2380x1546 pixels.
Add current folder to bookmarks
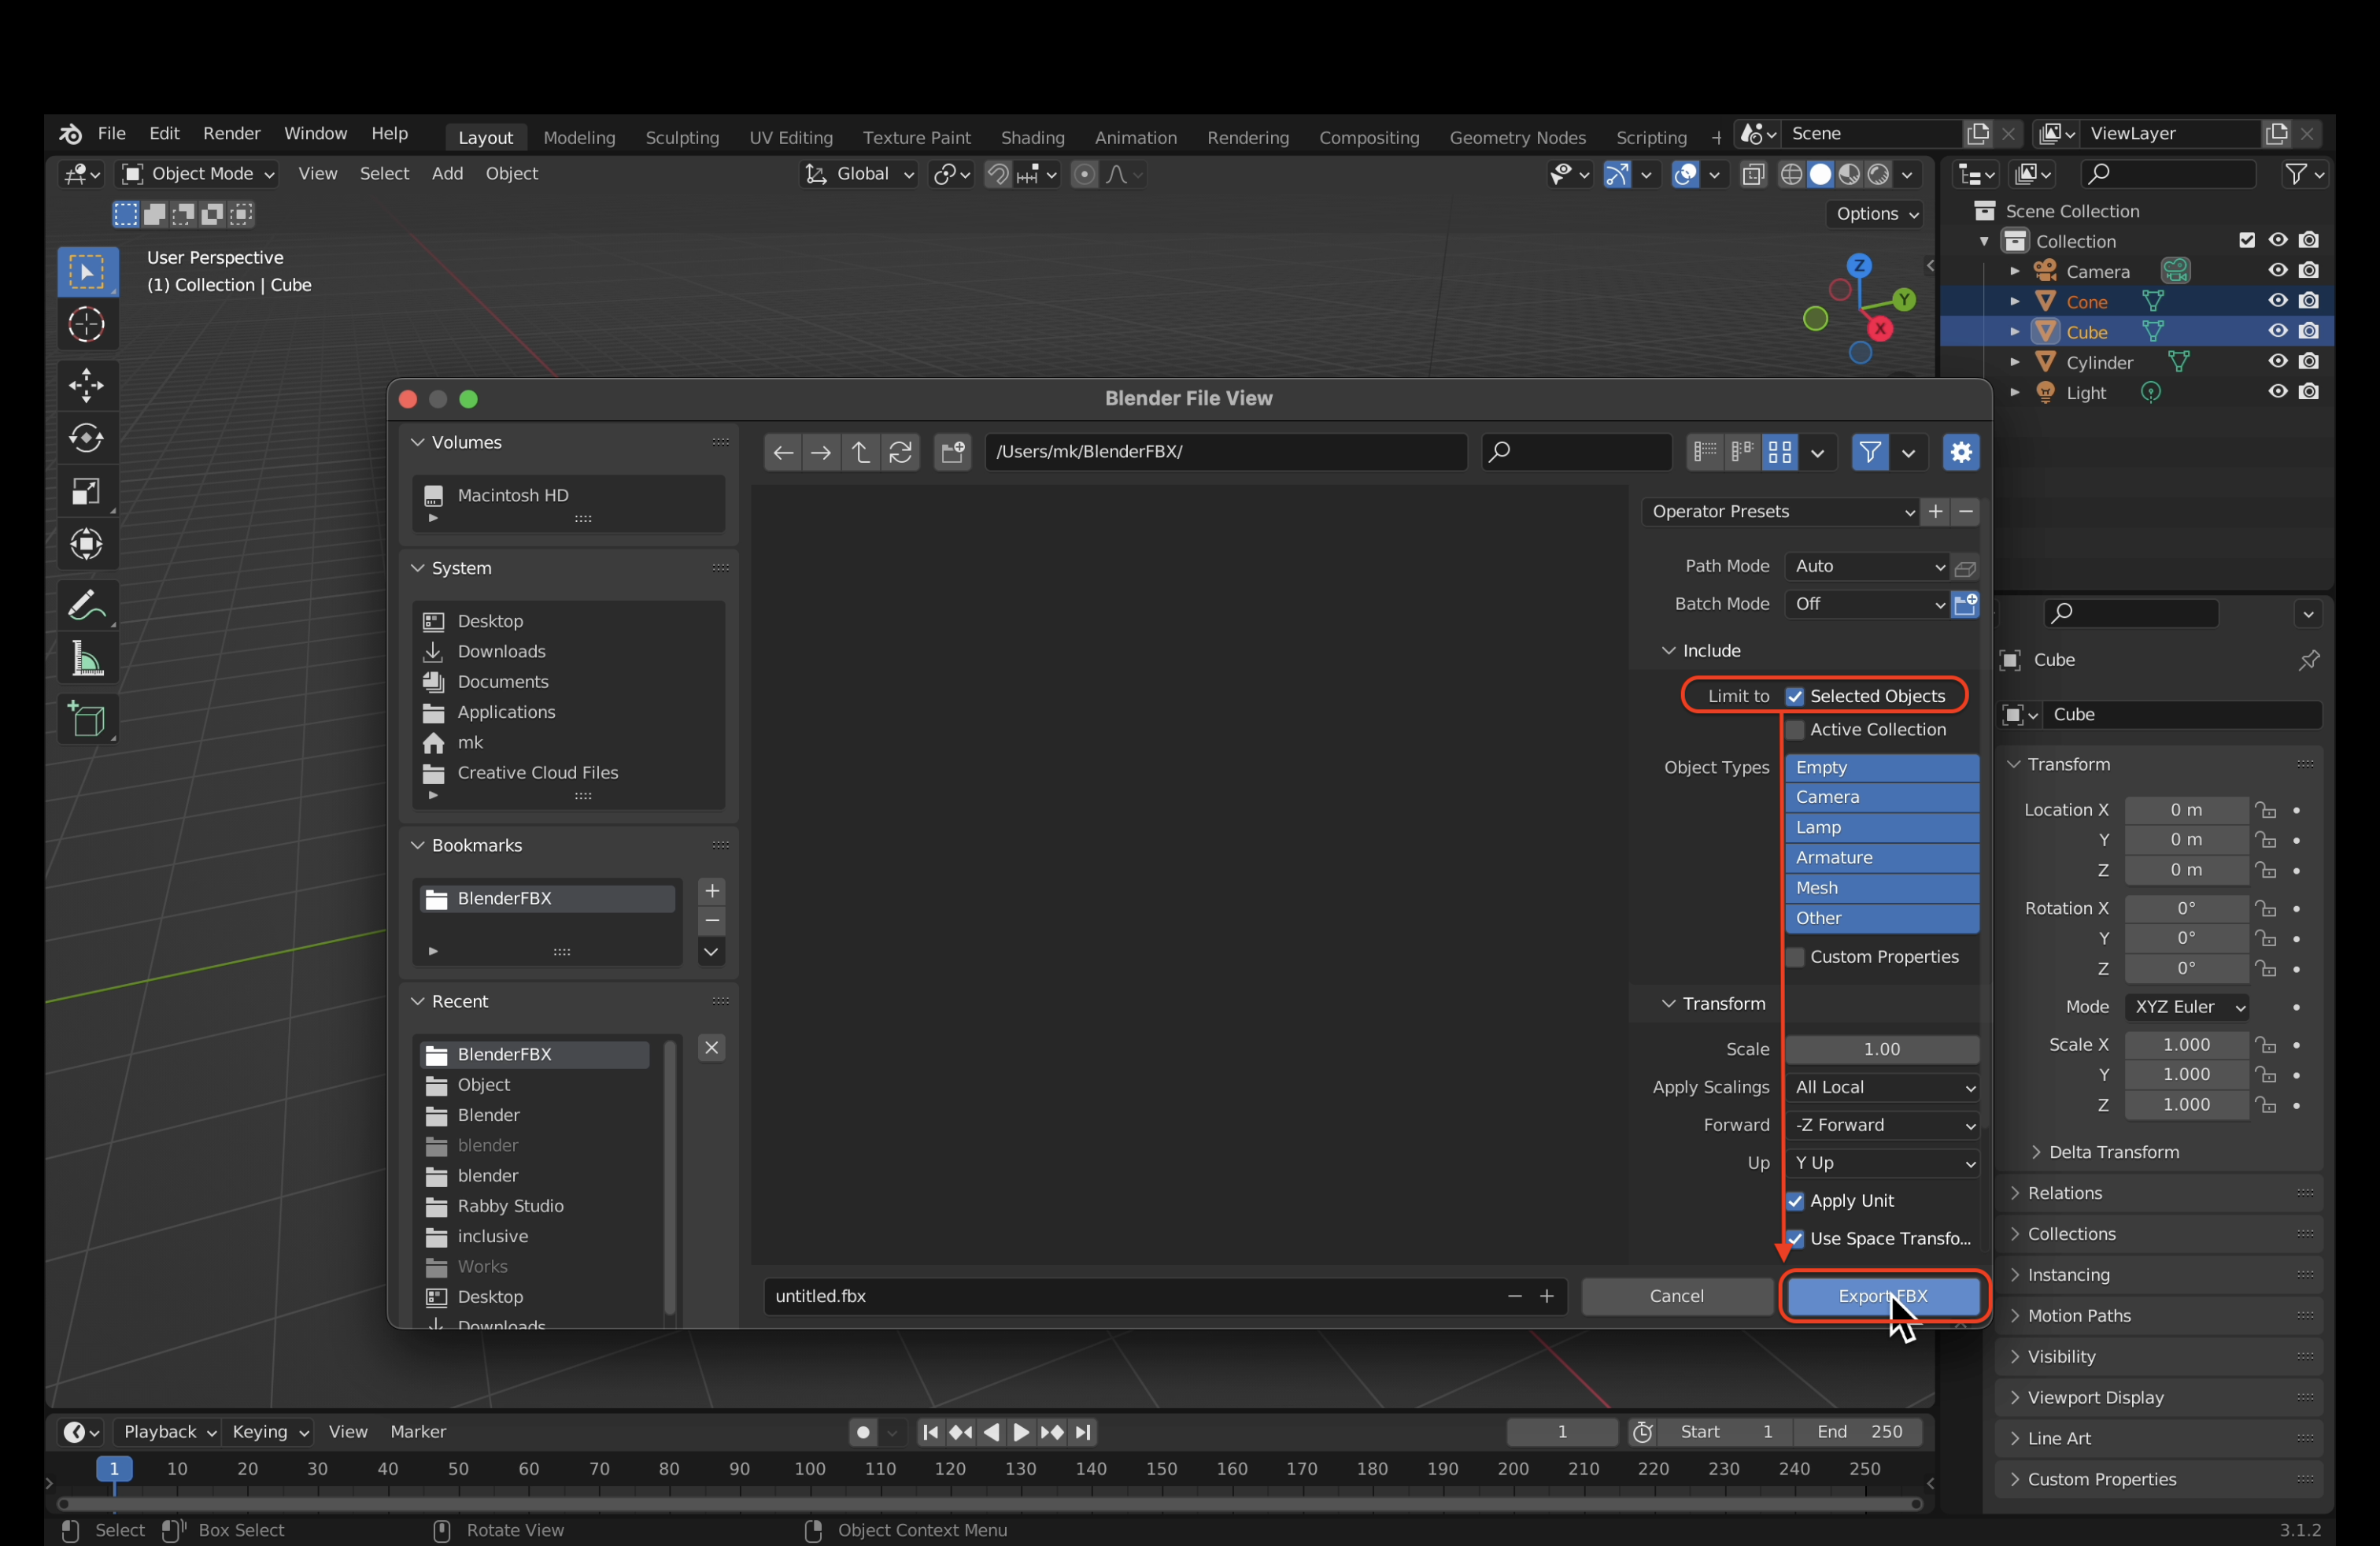coord(711,891)
